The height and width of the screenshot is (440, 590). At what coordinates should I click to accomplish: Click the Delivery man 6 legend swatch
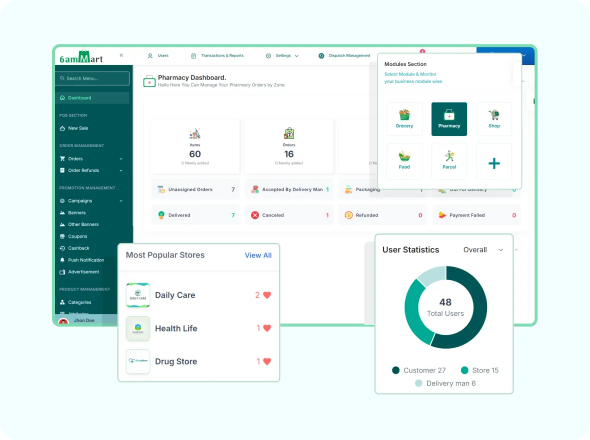click(418, 383)
